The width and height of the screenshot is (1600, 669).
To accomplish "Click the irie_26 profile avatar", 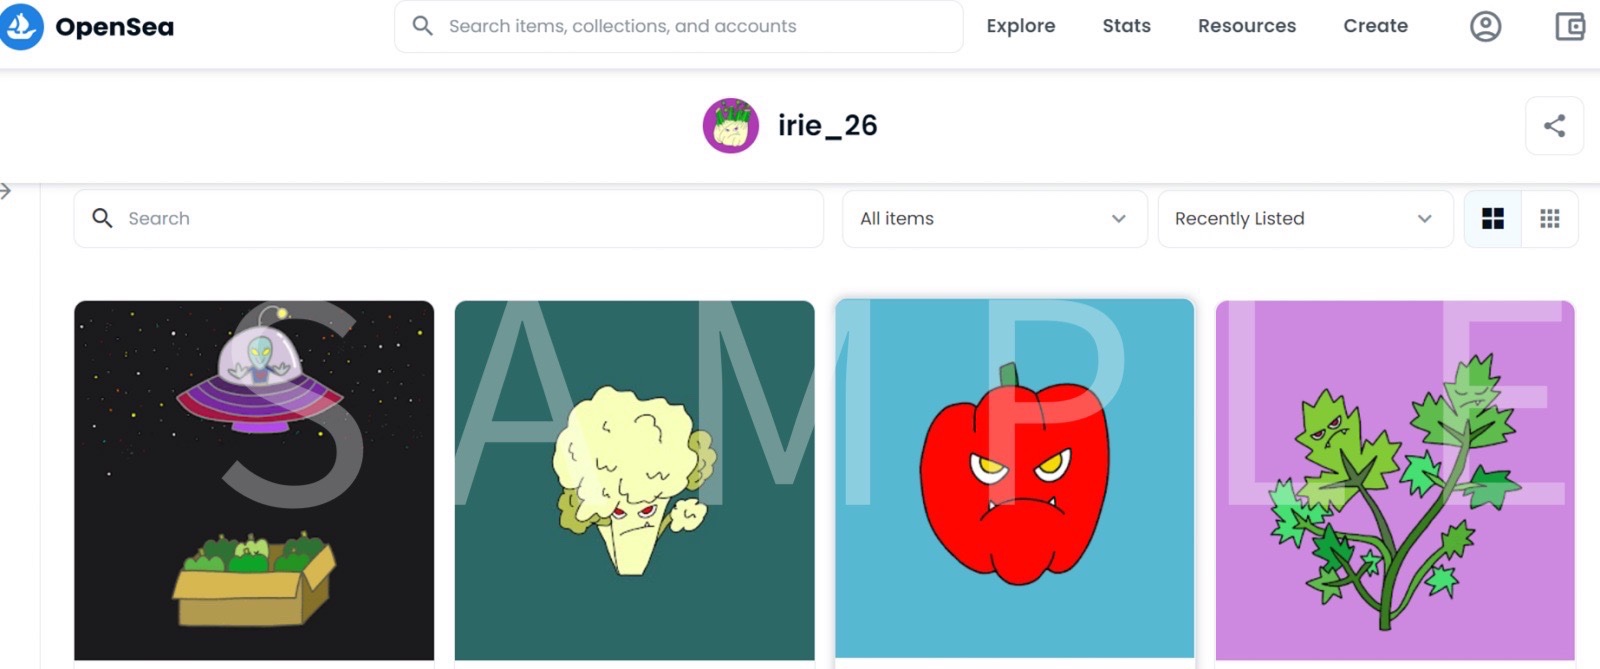I will [x=731, y=126].
